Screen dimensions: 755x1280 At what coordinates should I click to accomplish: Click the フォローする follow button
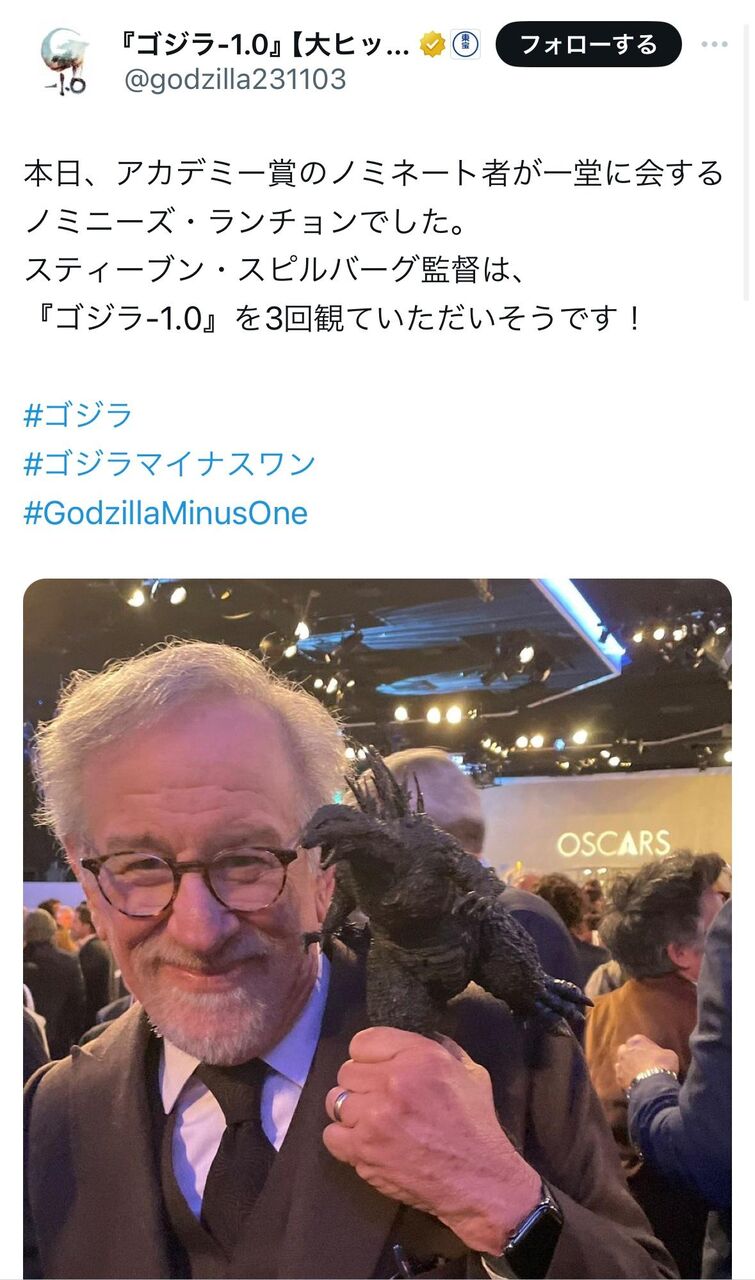pos(589,45)
